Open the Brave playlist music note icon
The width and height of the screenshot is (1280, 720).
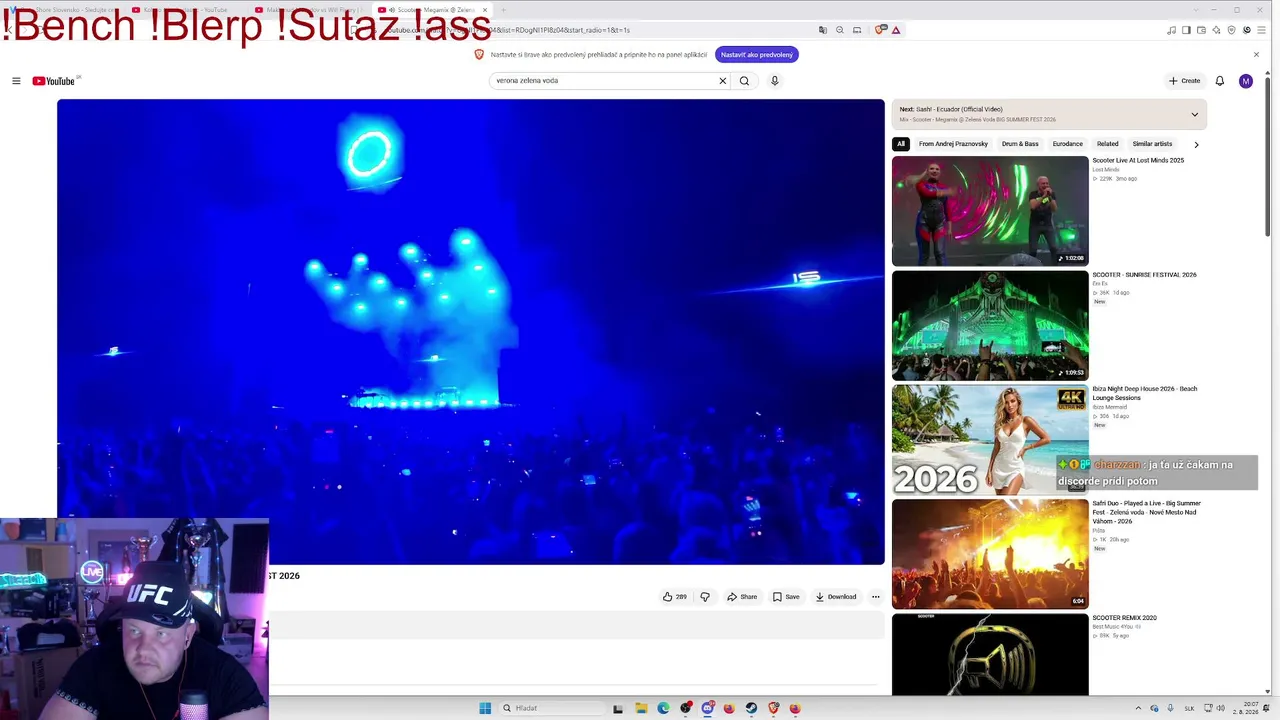pos(1171,30)
